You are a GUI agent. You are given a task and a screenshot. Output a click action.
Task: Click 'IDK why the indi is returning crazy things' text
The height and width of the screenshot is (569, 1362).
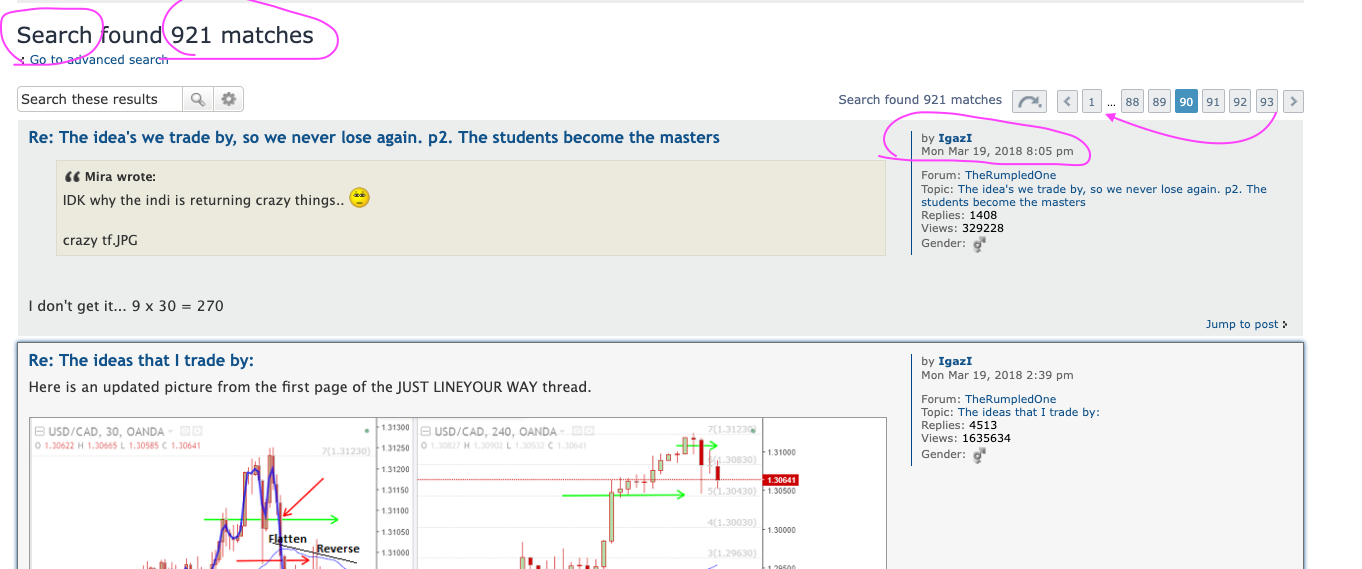(x=203, y=200)
